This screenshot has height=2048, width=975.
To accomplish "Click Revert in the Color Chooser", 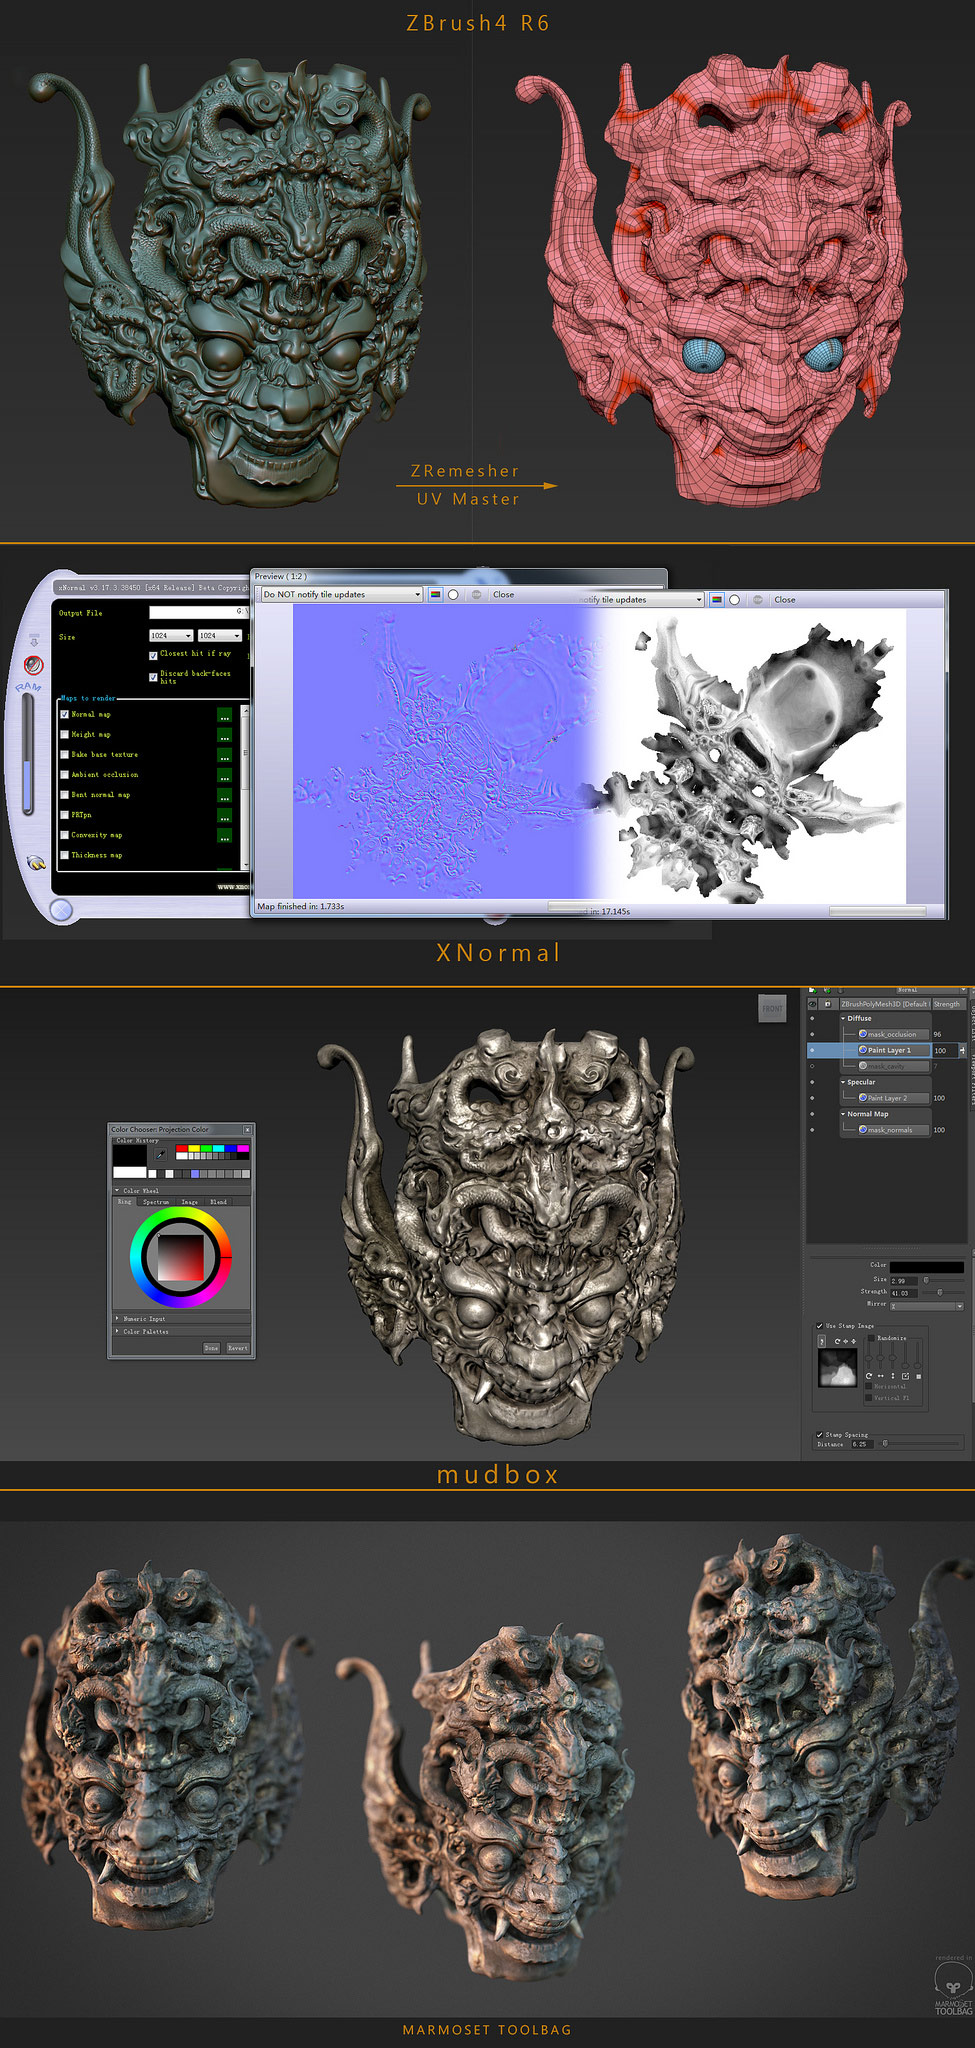I will click(x=238, y=1348).
